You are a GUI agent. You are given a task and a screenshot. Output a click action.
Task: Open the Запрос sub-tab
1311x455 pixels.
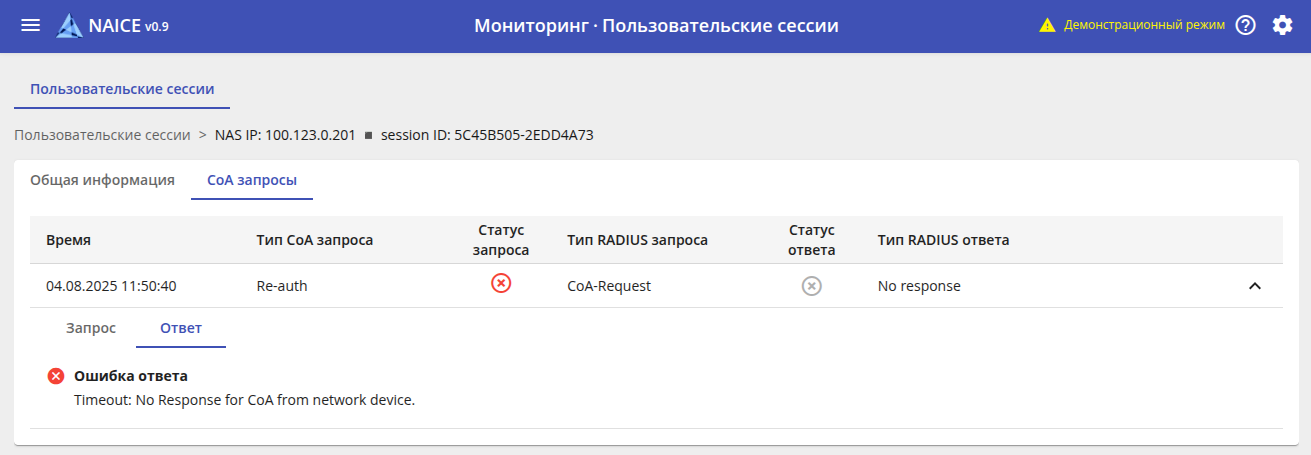[x=91, y=328]
